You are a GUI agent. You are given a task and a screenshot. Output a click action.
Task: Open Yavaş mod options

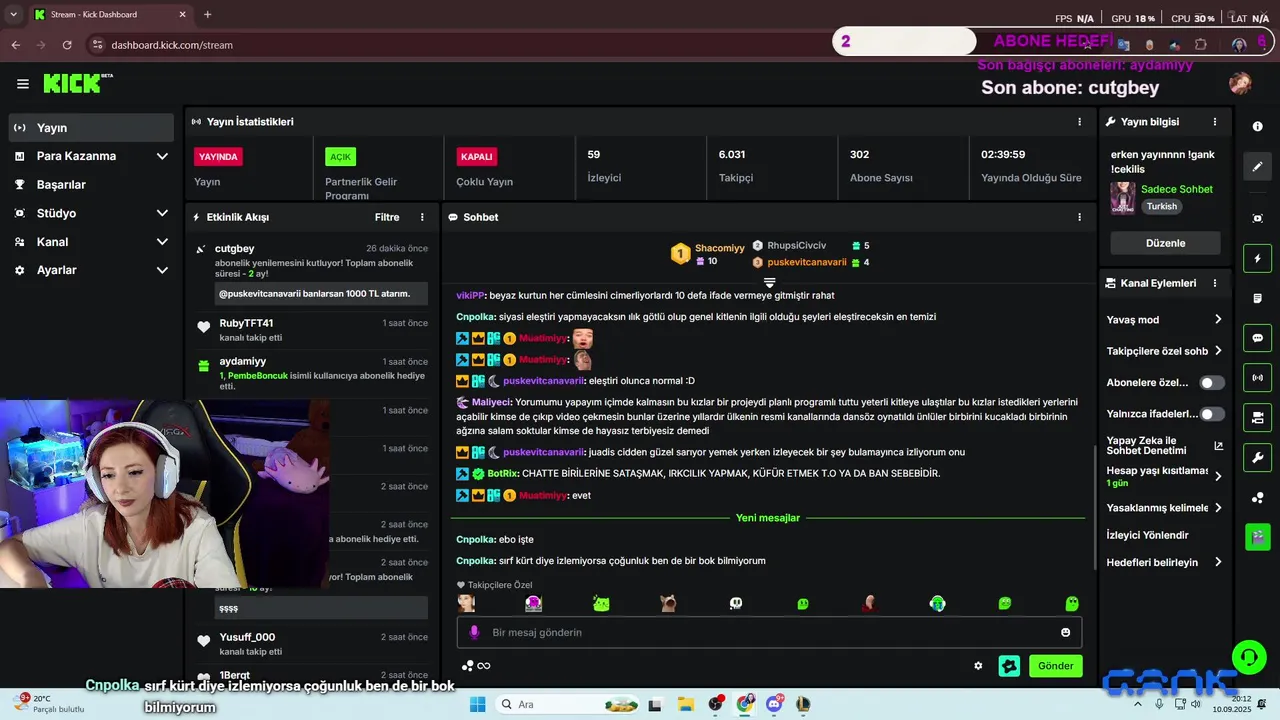tap(1165, 320)
